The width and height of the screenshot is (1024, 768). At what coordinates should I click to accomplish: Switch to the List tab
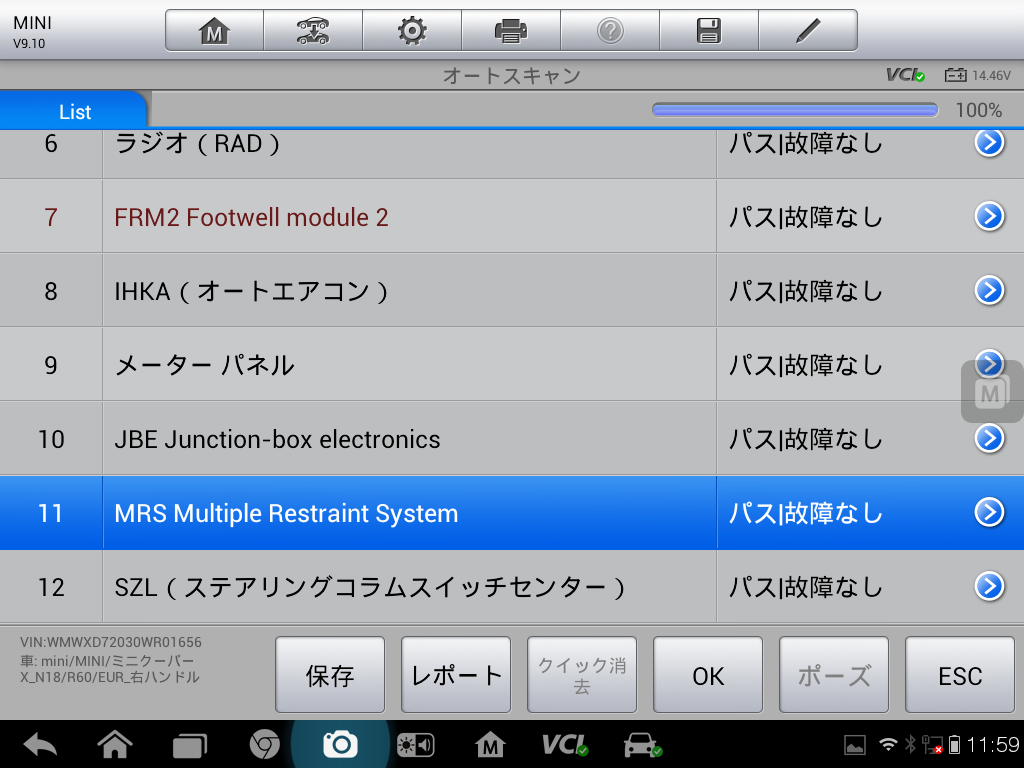(74, 110)
